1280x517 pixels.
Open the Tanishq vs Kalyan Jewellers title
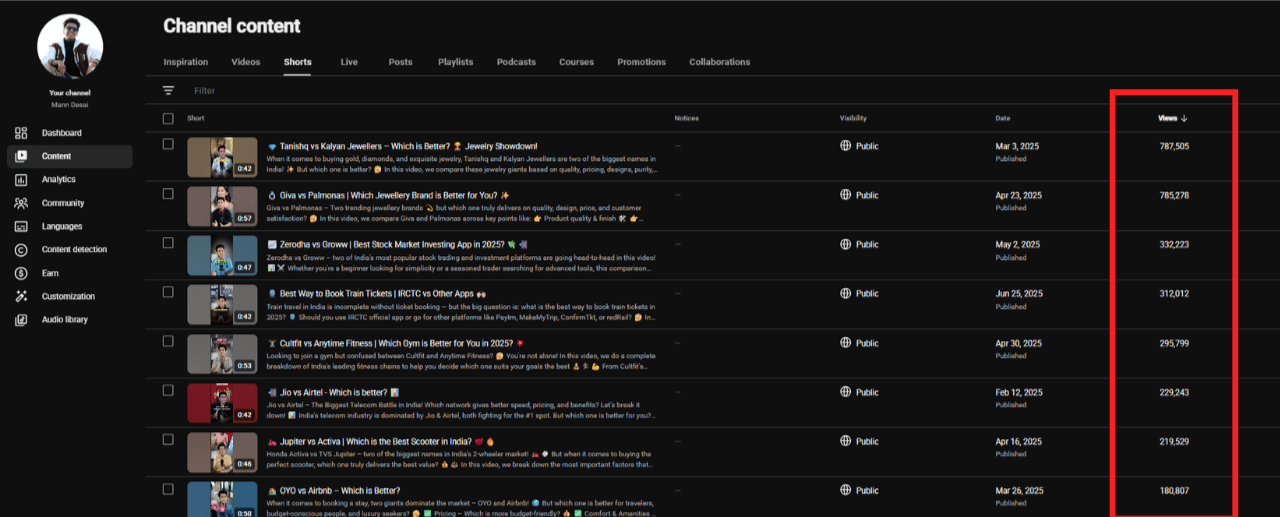[x=402, y=146]
